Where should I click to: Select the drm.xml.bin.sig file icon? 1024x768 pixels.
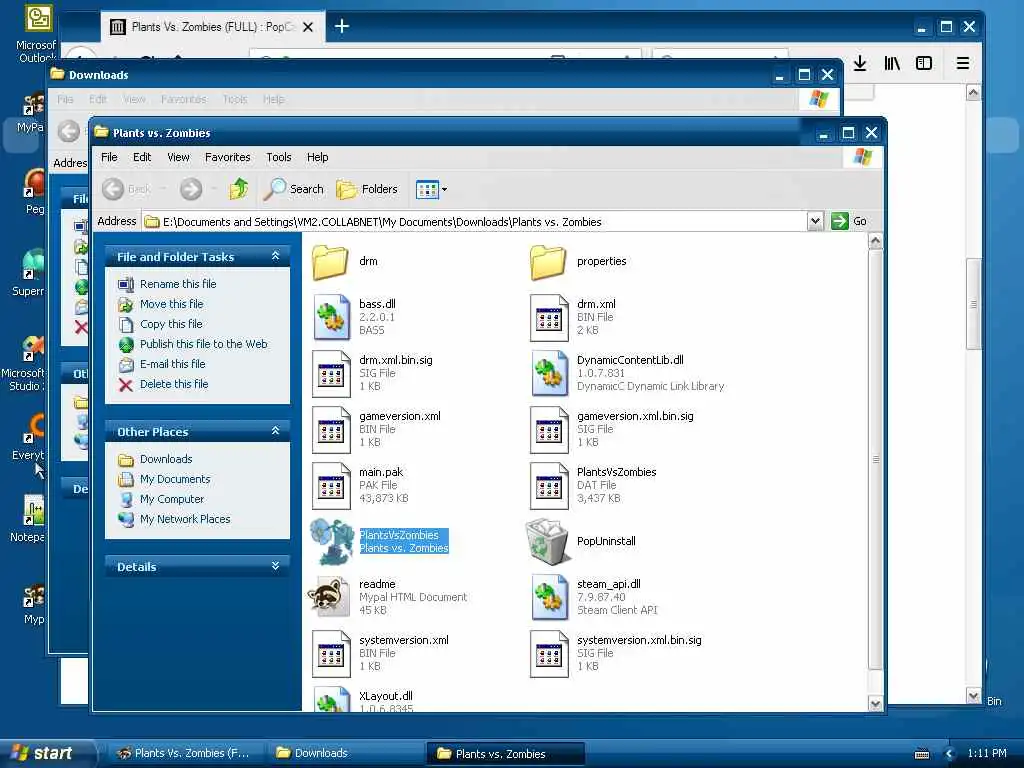point(331,374)
